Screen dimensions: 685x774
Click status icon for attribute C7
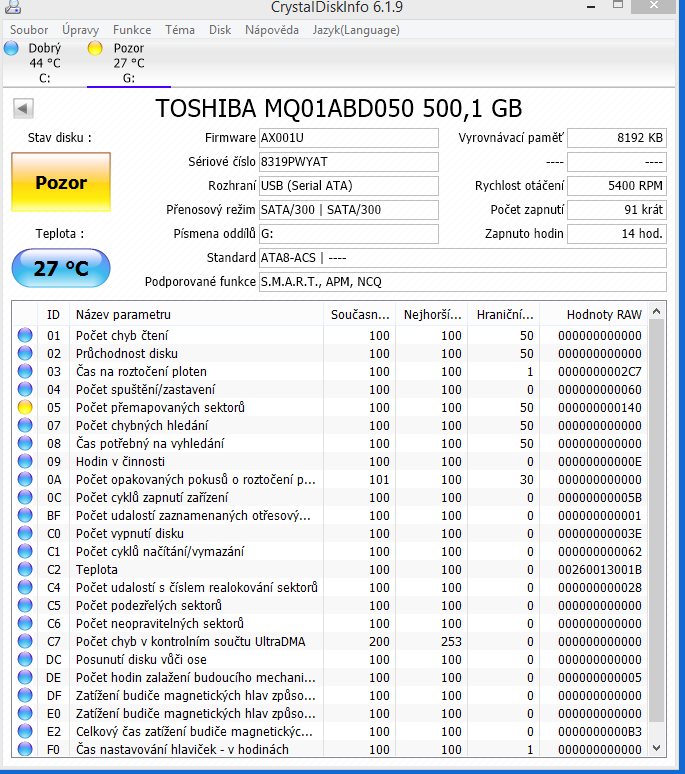pos(25,642)
